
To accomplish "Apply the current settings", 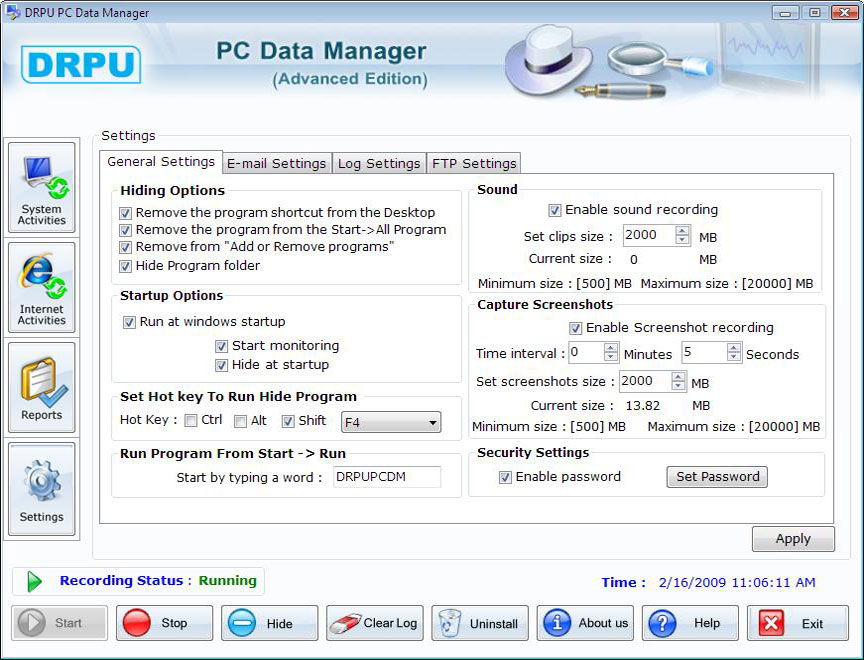I will point(793,539).
